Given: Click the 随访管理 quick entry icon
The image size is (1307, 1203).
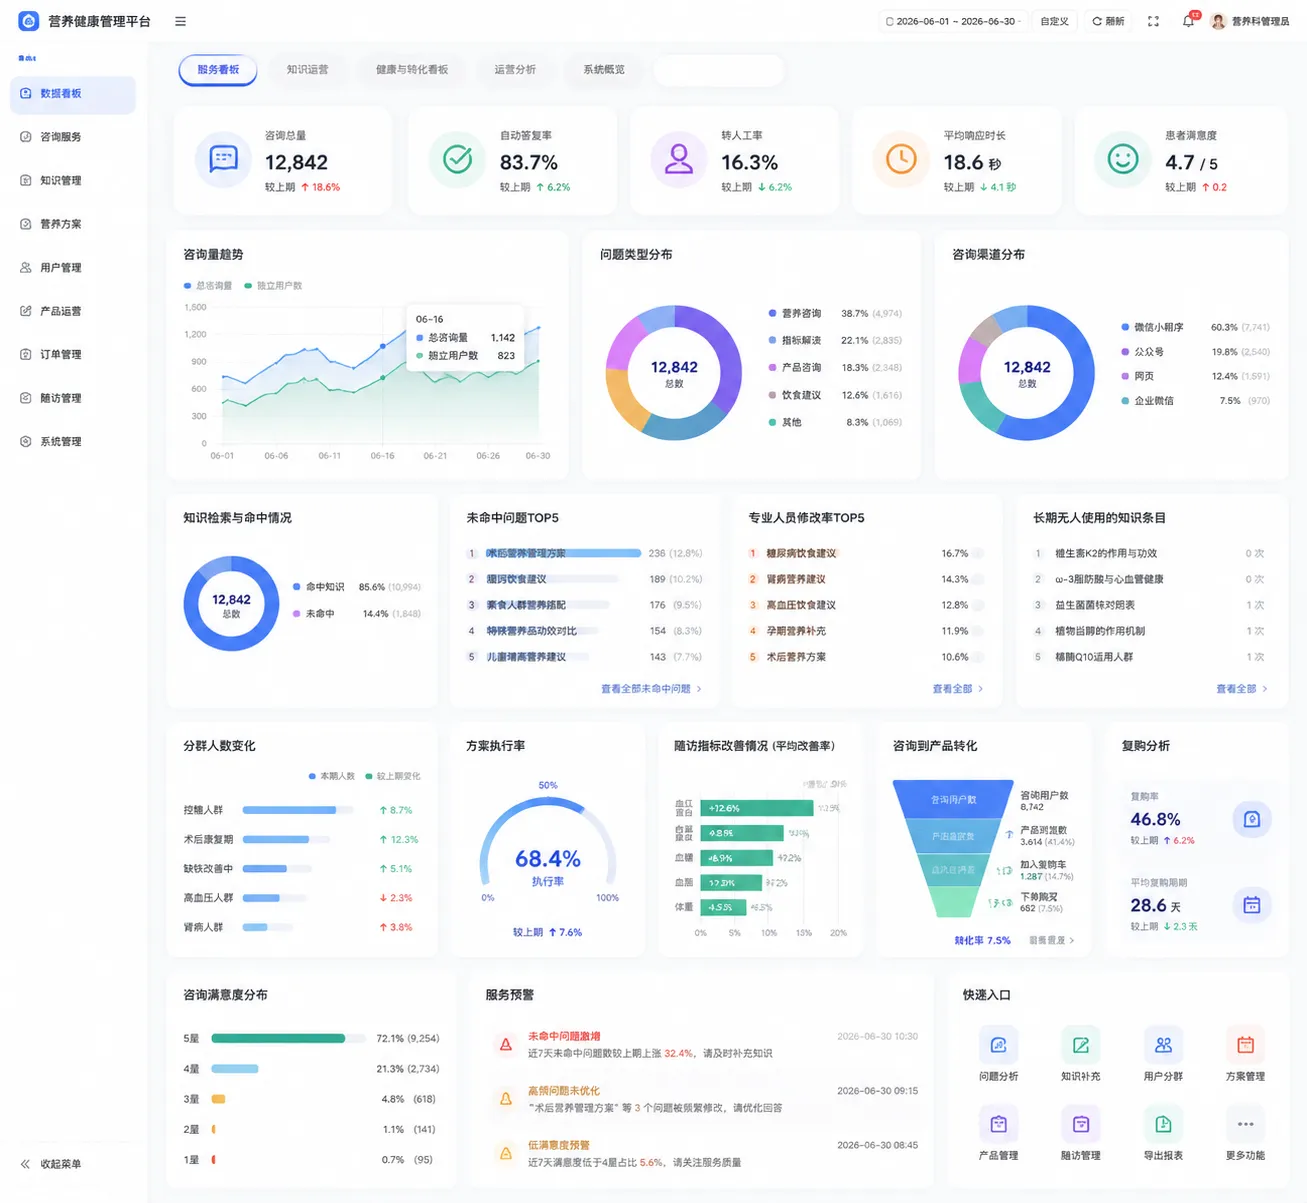Looking at the screenshot, I should [x=1080, y=1124].
